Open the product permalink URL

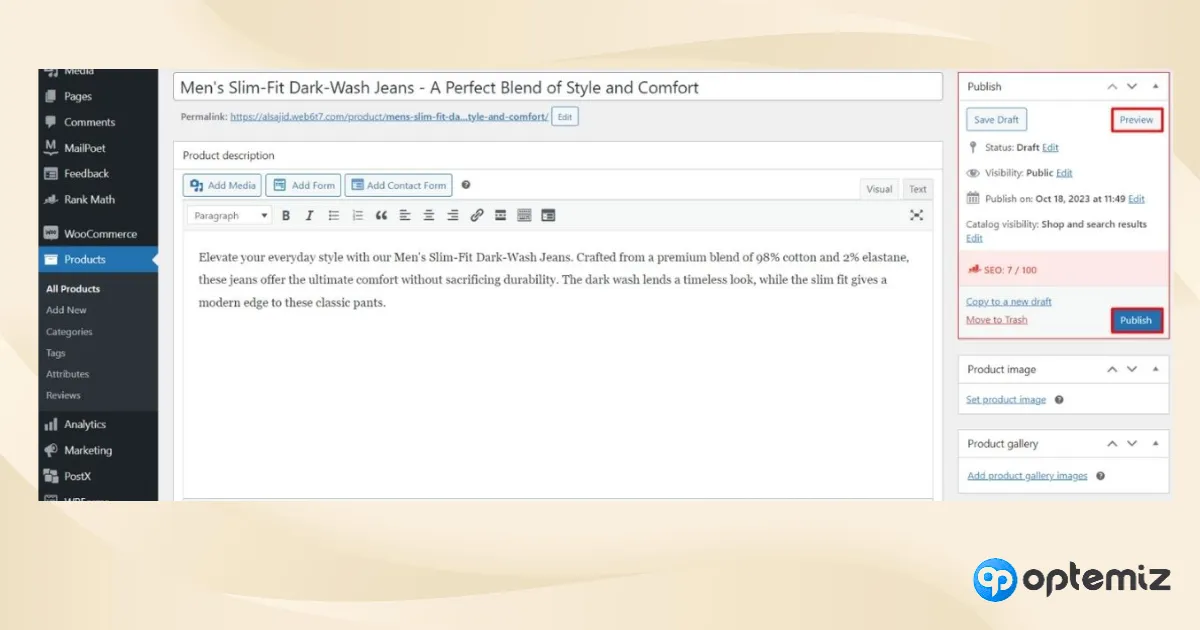pos(389,117)
